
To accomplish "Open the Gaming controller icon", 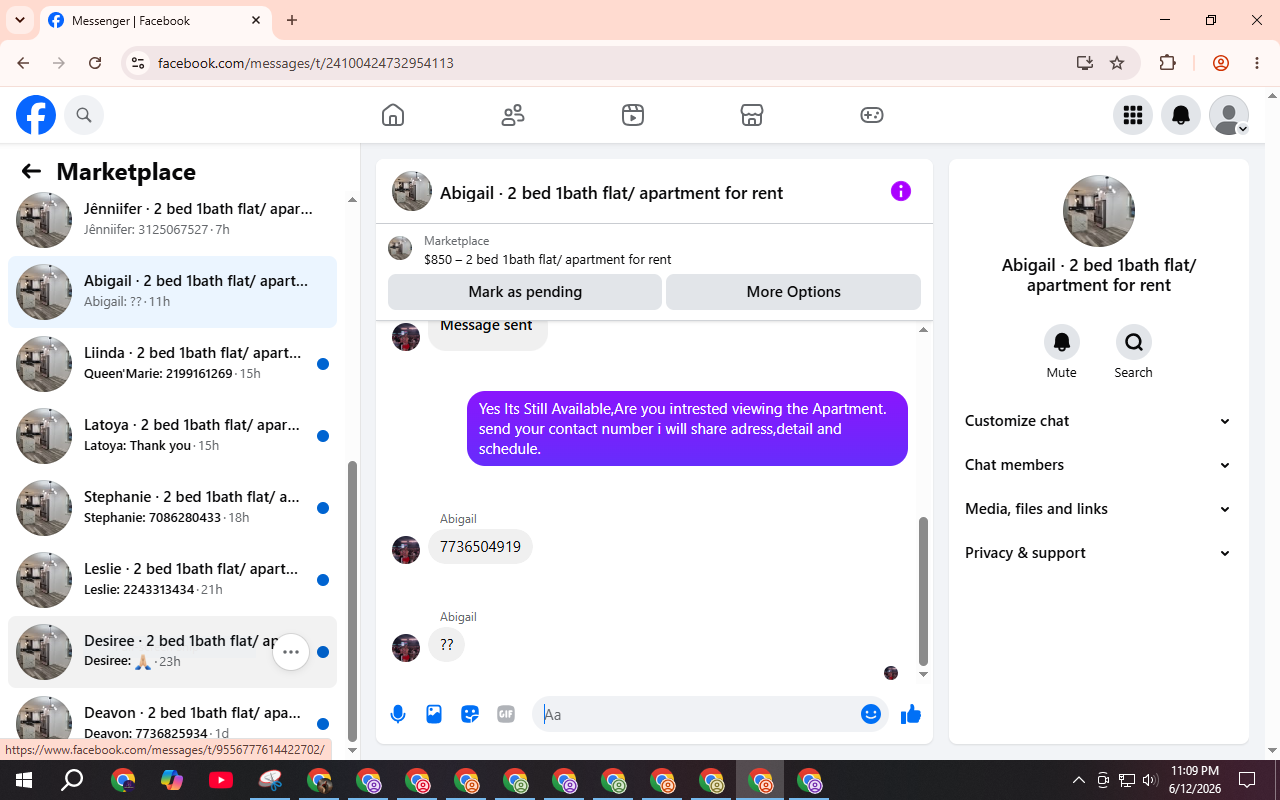I will coord(872,115).
